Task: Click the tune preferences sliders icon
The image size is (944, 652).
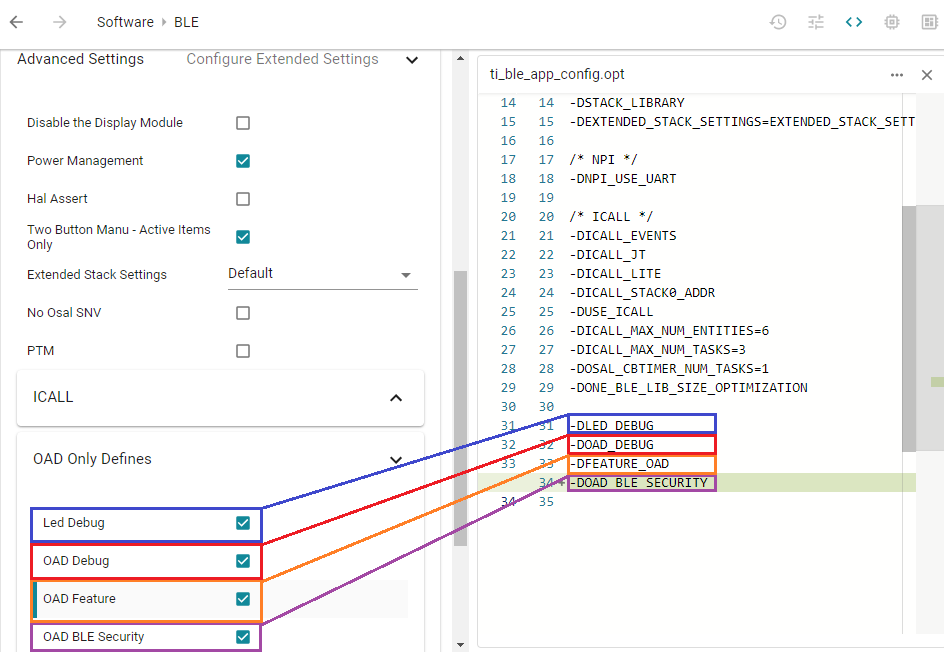Action: (x=816, y=21)
